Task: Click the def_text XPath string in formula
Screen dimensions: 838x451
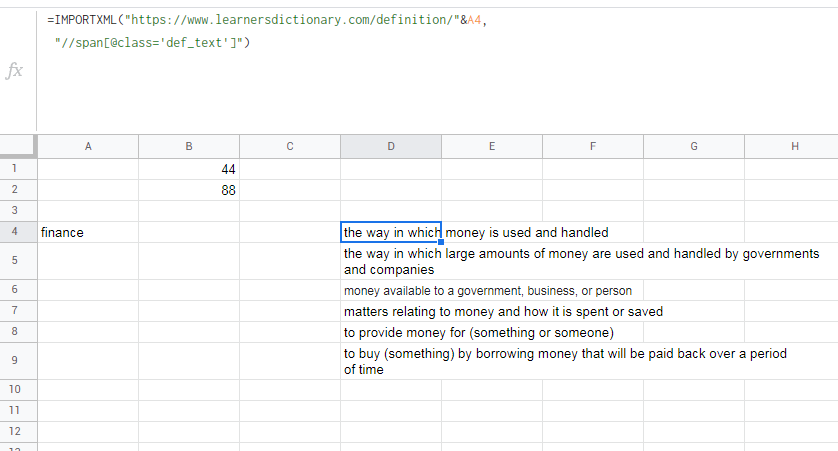Action: [149, 43]
